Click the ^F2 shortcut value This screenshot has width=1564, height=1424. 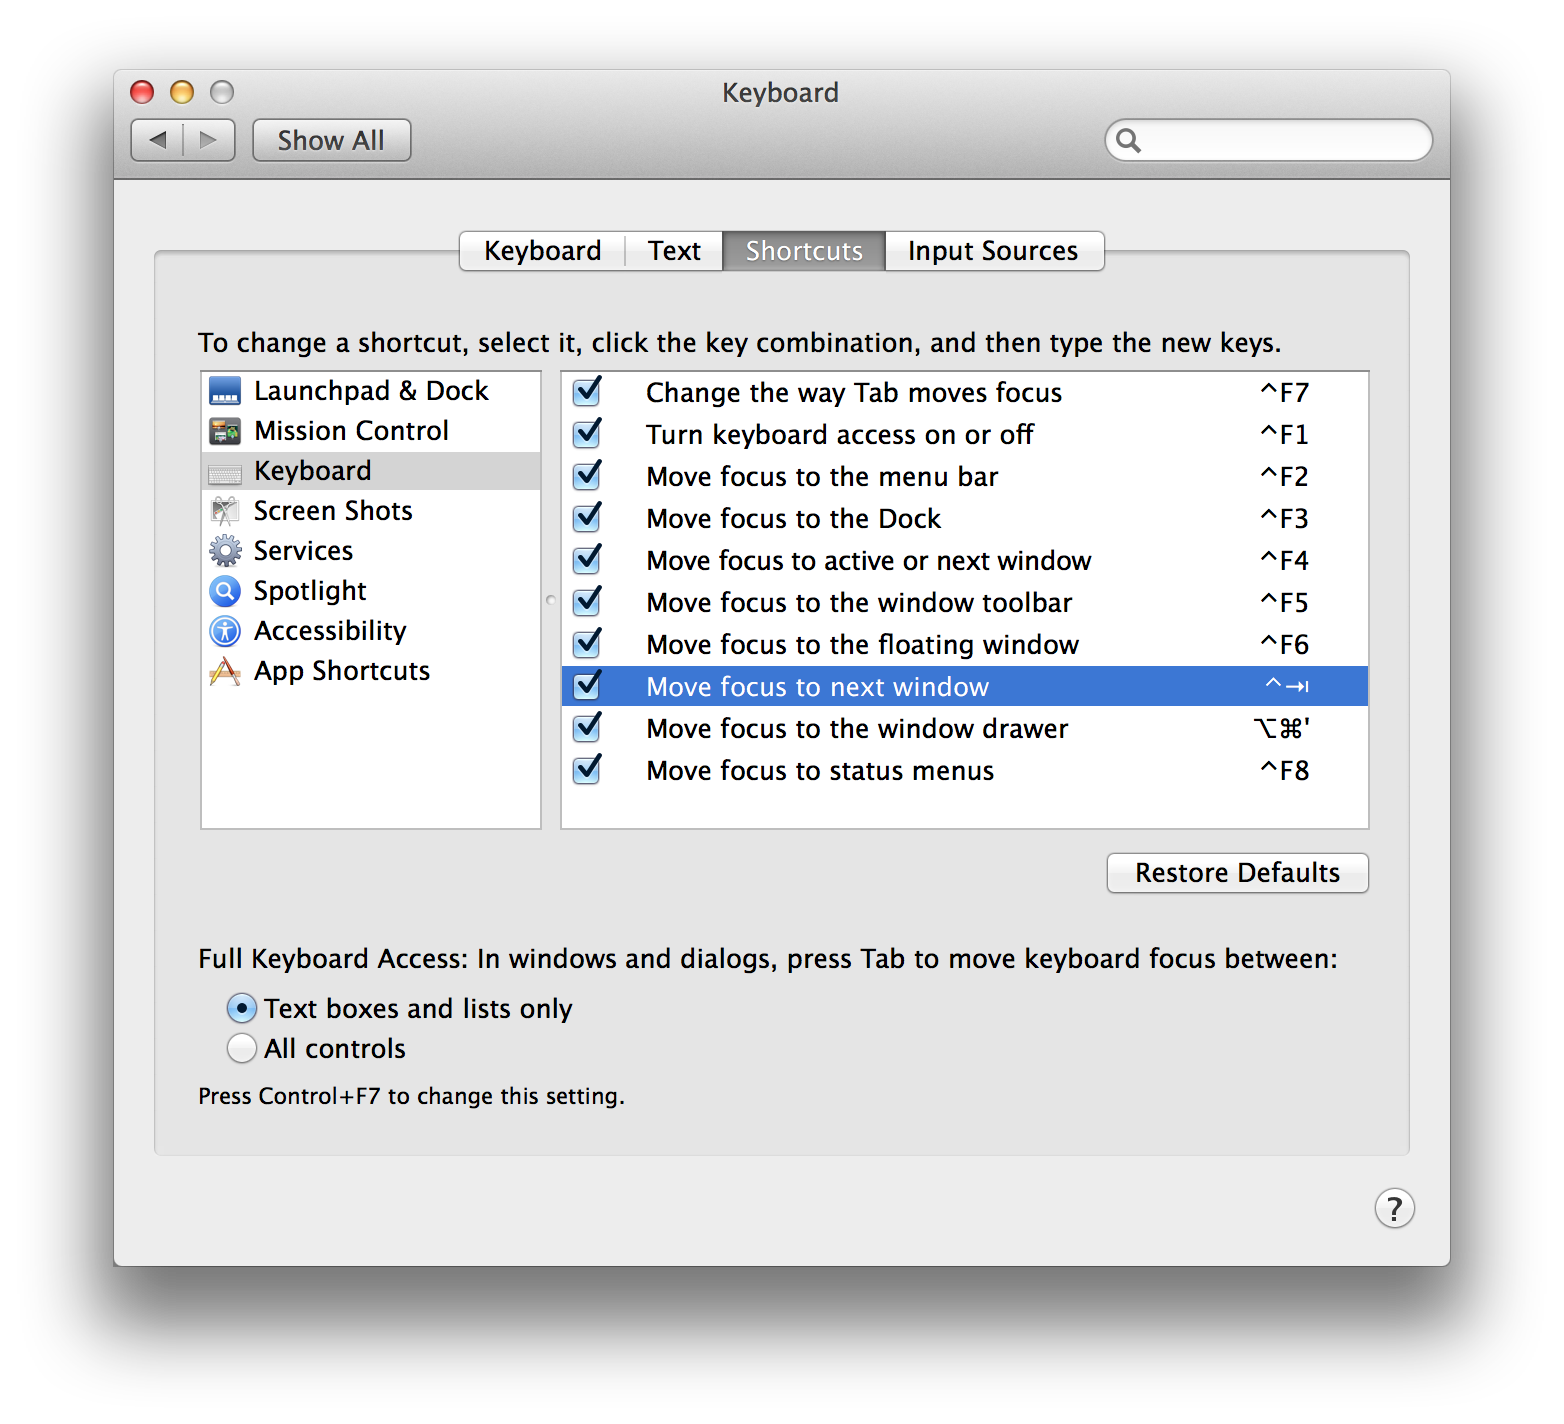point(1284,477)
